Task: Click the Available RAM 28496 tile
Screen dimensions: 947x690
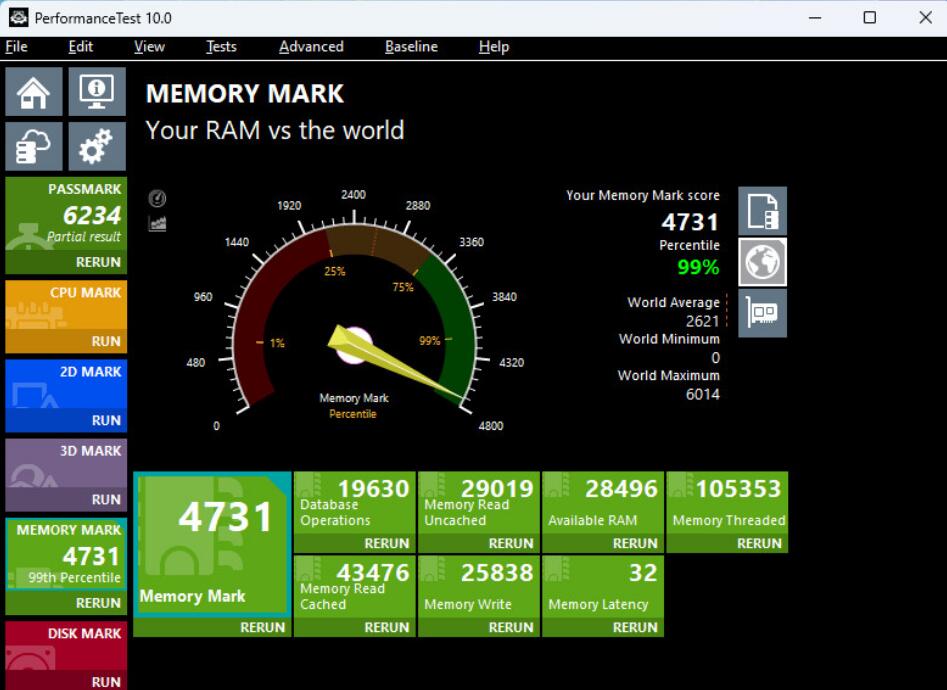Action: pos(603,503)
